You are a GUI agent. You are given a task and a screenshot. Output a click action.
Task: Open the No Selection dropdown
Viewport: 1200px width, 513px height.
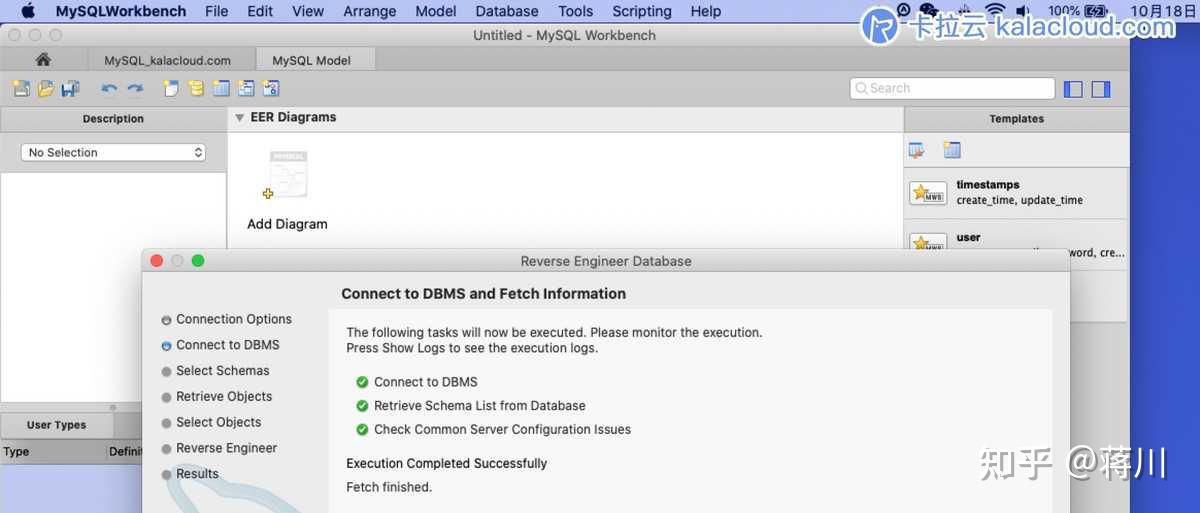click(x=113, y=152)
